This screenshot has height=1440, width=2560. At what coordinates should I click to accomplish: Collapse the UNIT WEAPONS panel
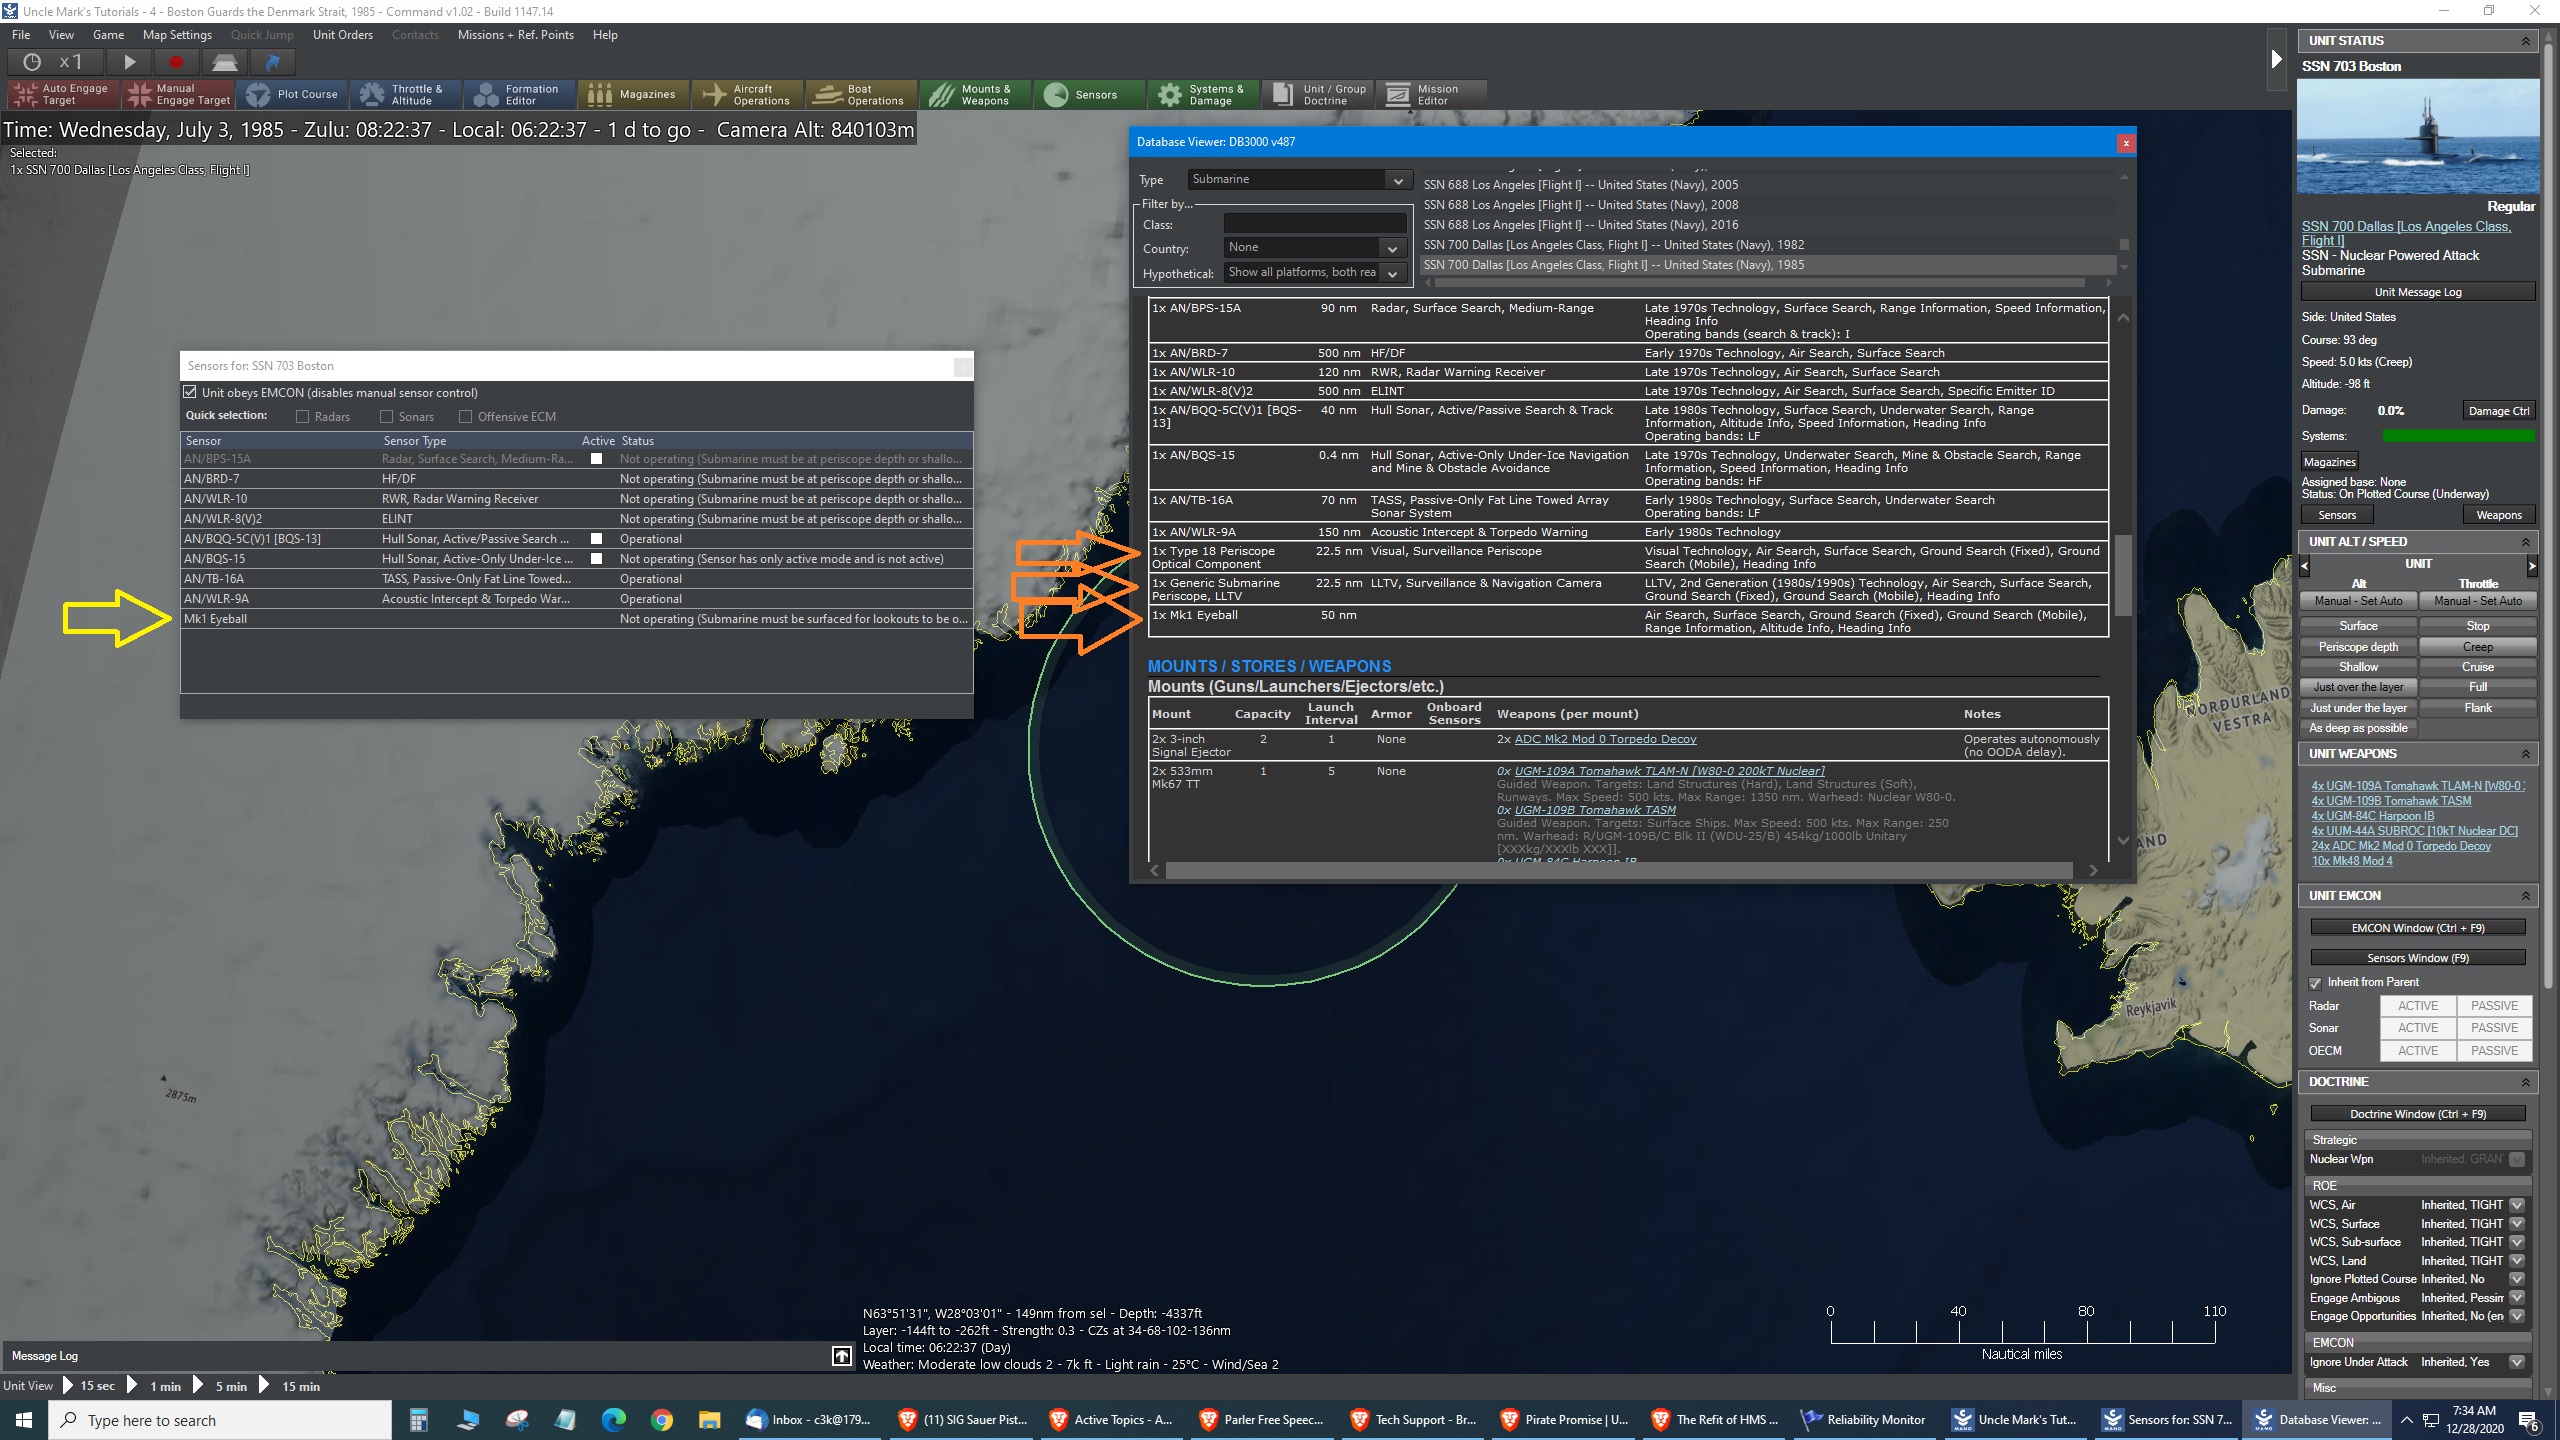(2525, 754)
